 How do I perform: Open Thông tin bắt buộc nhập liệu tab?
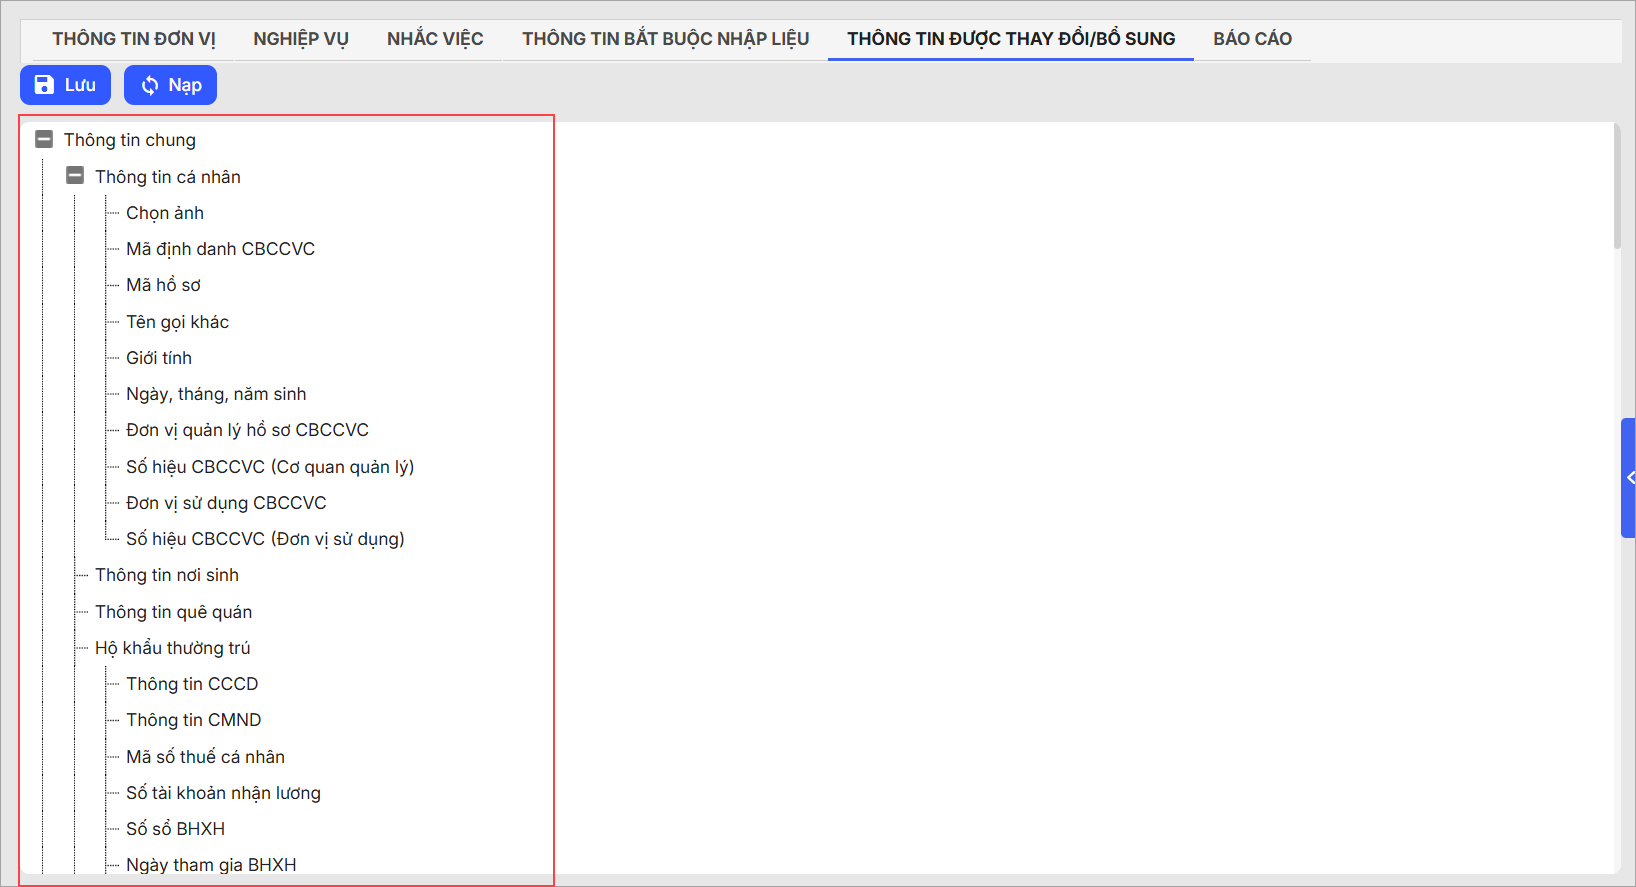coord(665,39)
